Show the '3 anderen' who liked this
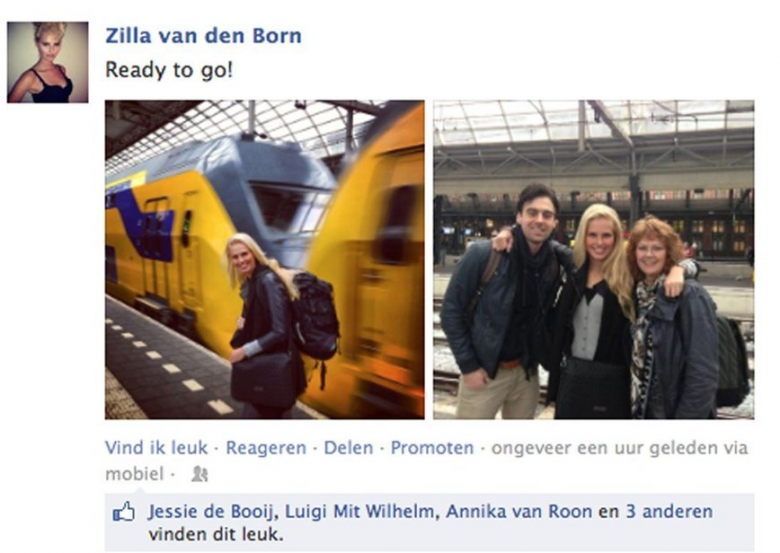 coord(669,511)
